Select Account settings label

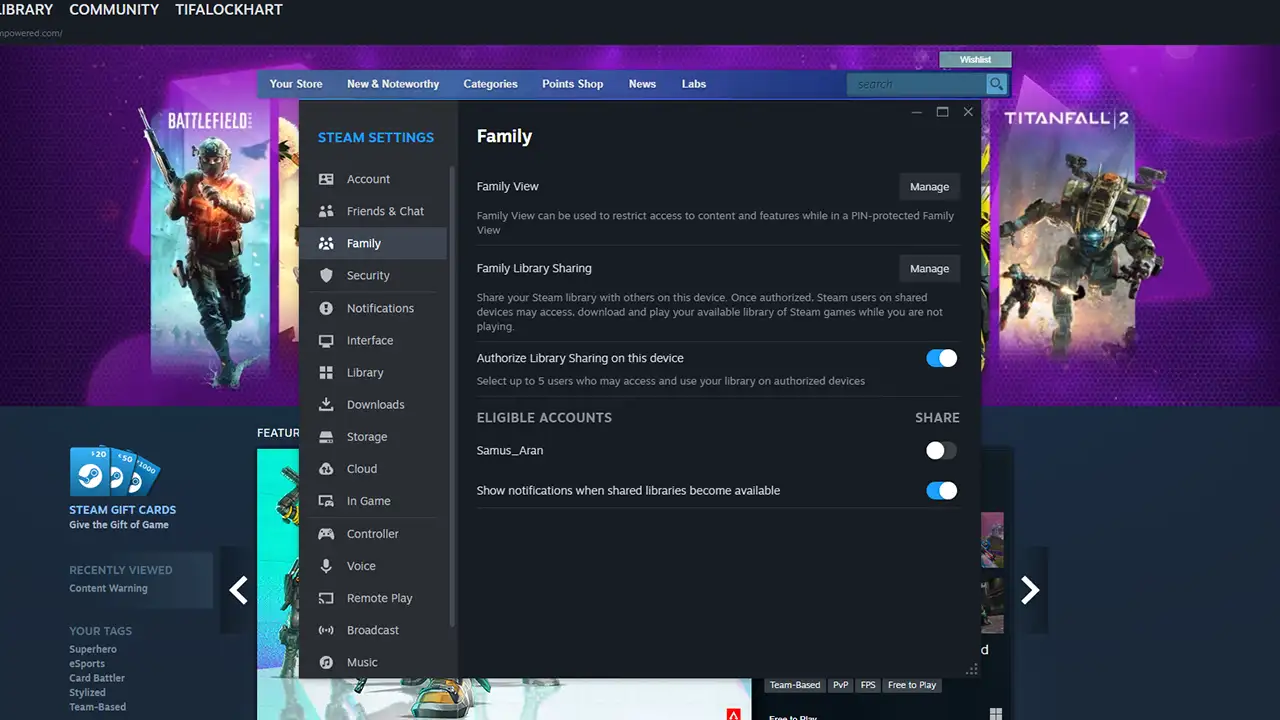pos(368,179)
